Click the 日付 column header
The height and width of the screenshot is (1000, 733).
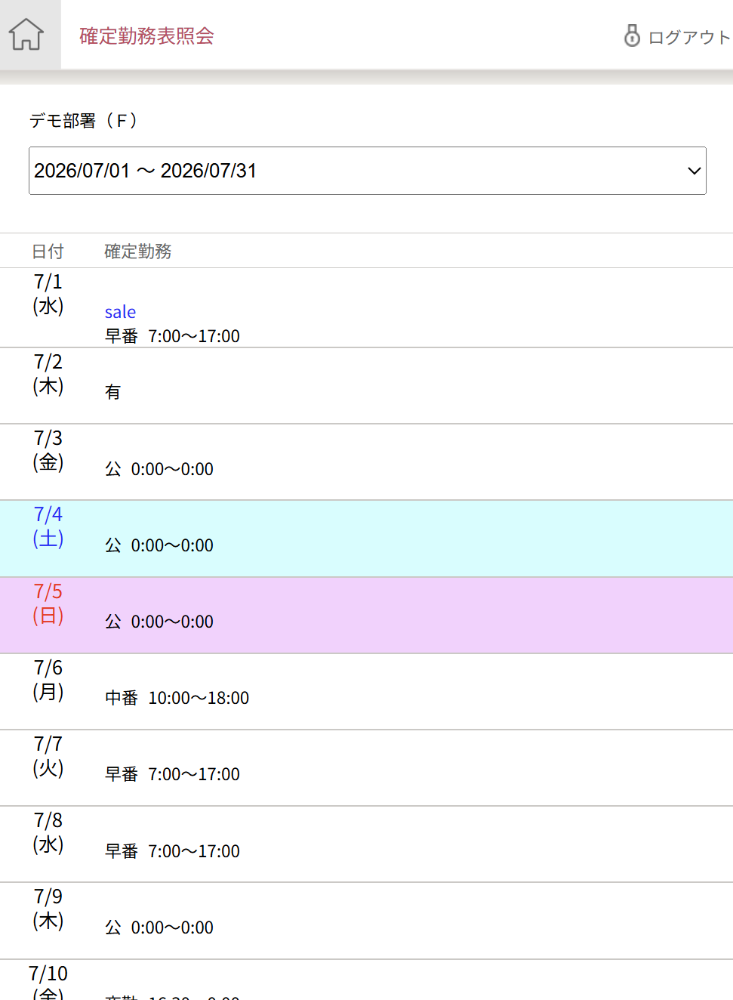(x=48, y=251)
